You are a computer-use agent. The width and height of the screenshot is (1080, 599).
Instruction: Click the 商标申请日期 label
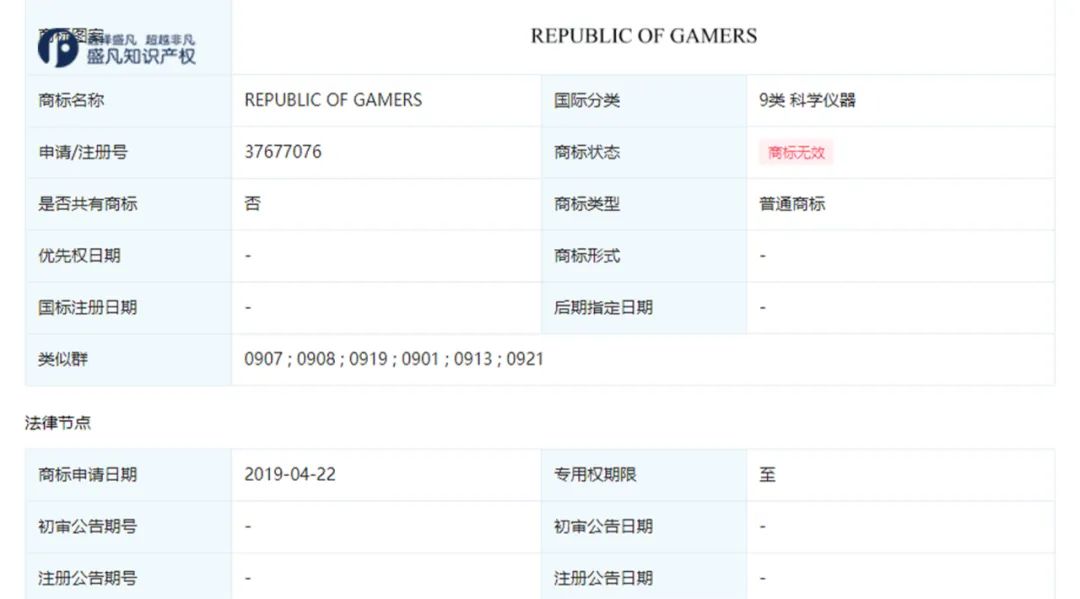[x=87, y=474]
